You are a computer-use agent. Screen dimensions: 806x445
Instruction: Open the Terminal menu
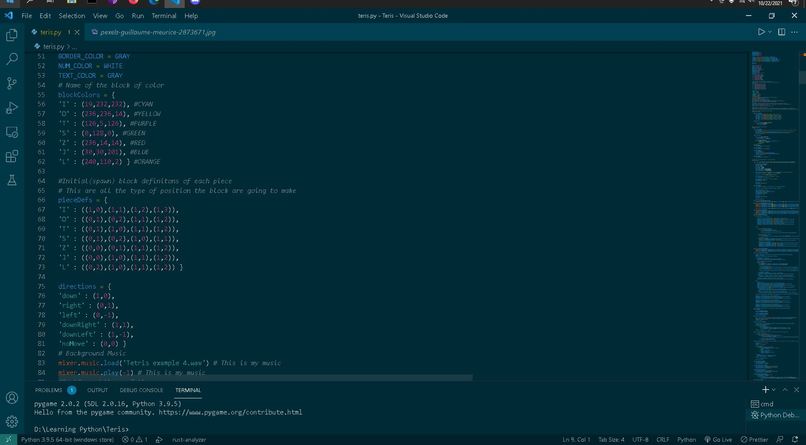coord(164,16)
